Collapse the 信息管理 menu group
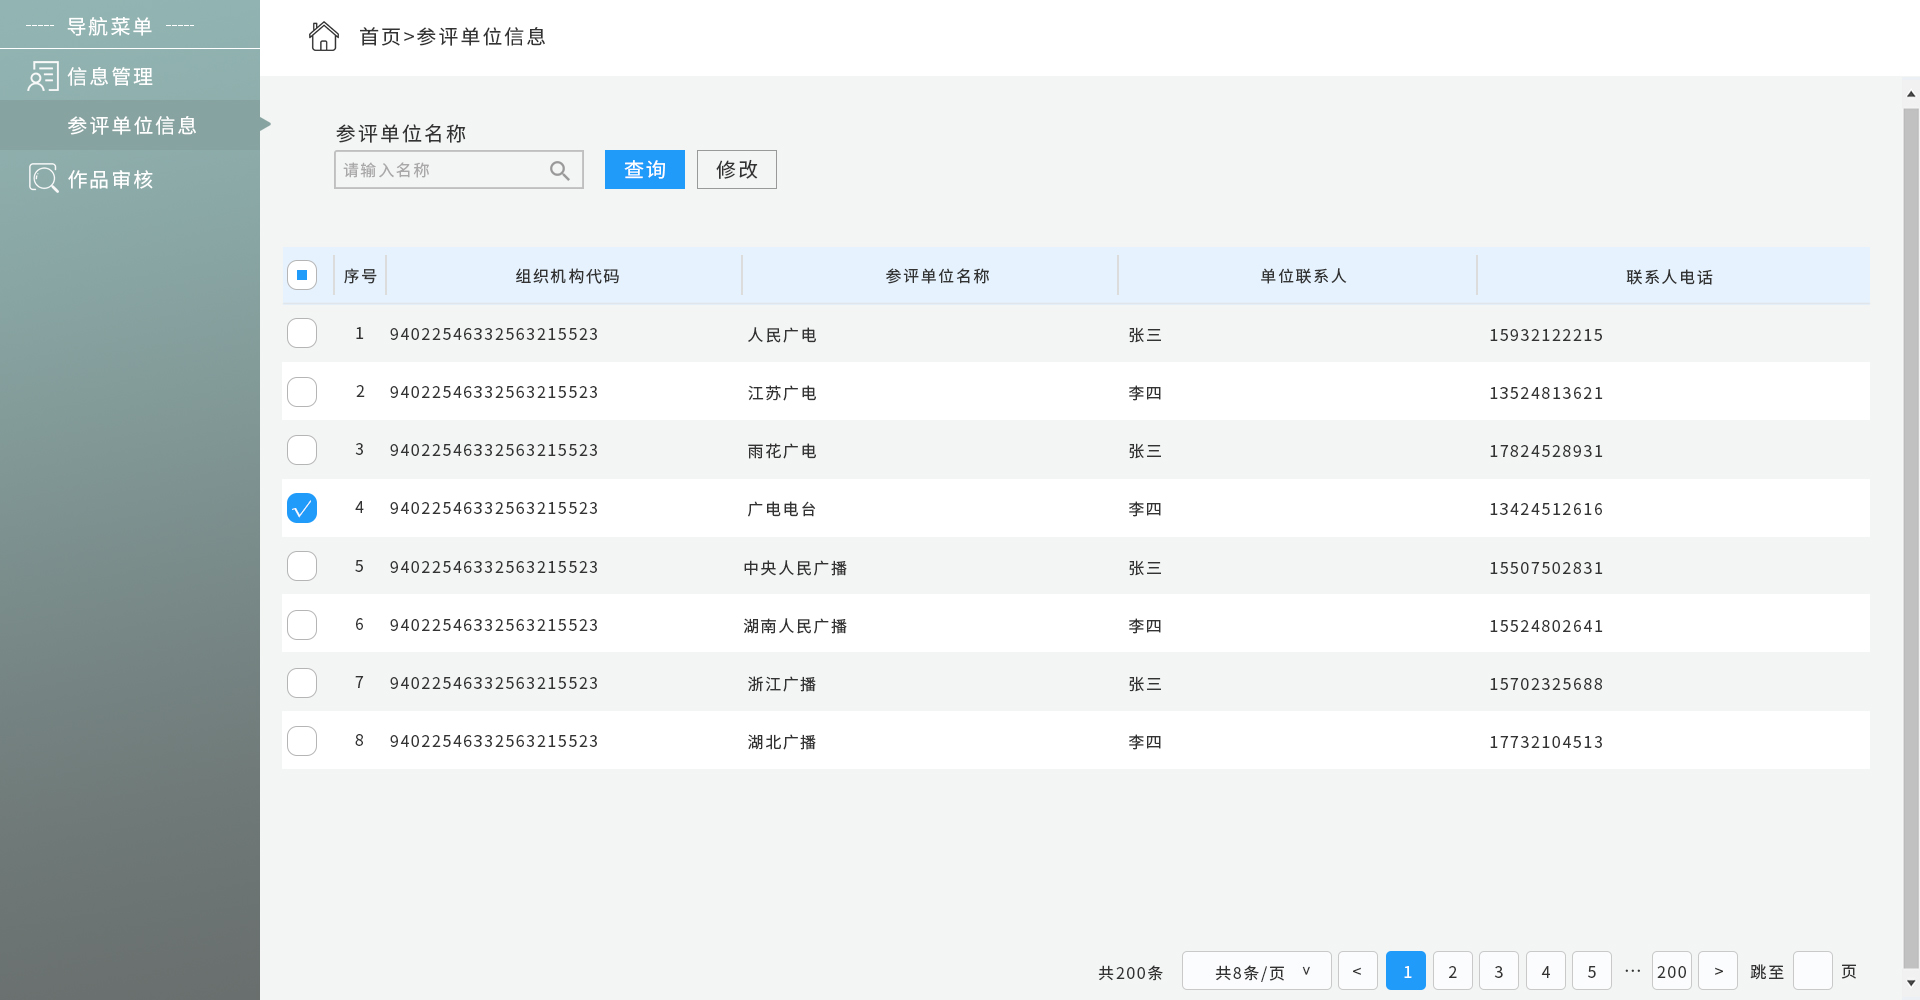The width and height of the screenshot is (1920, 1000). point(110,77)
